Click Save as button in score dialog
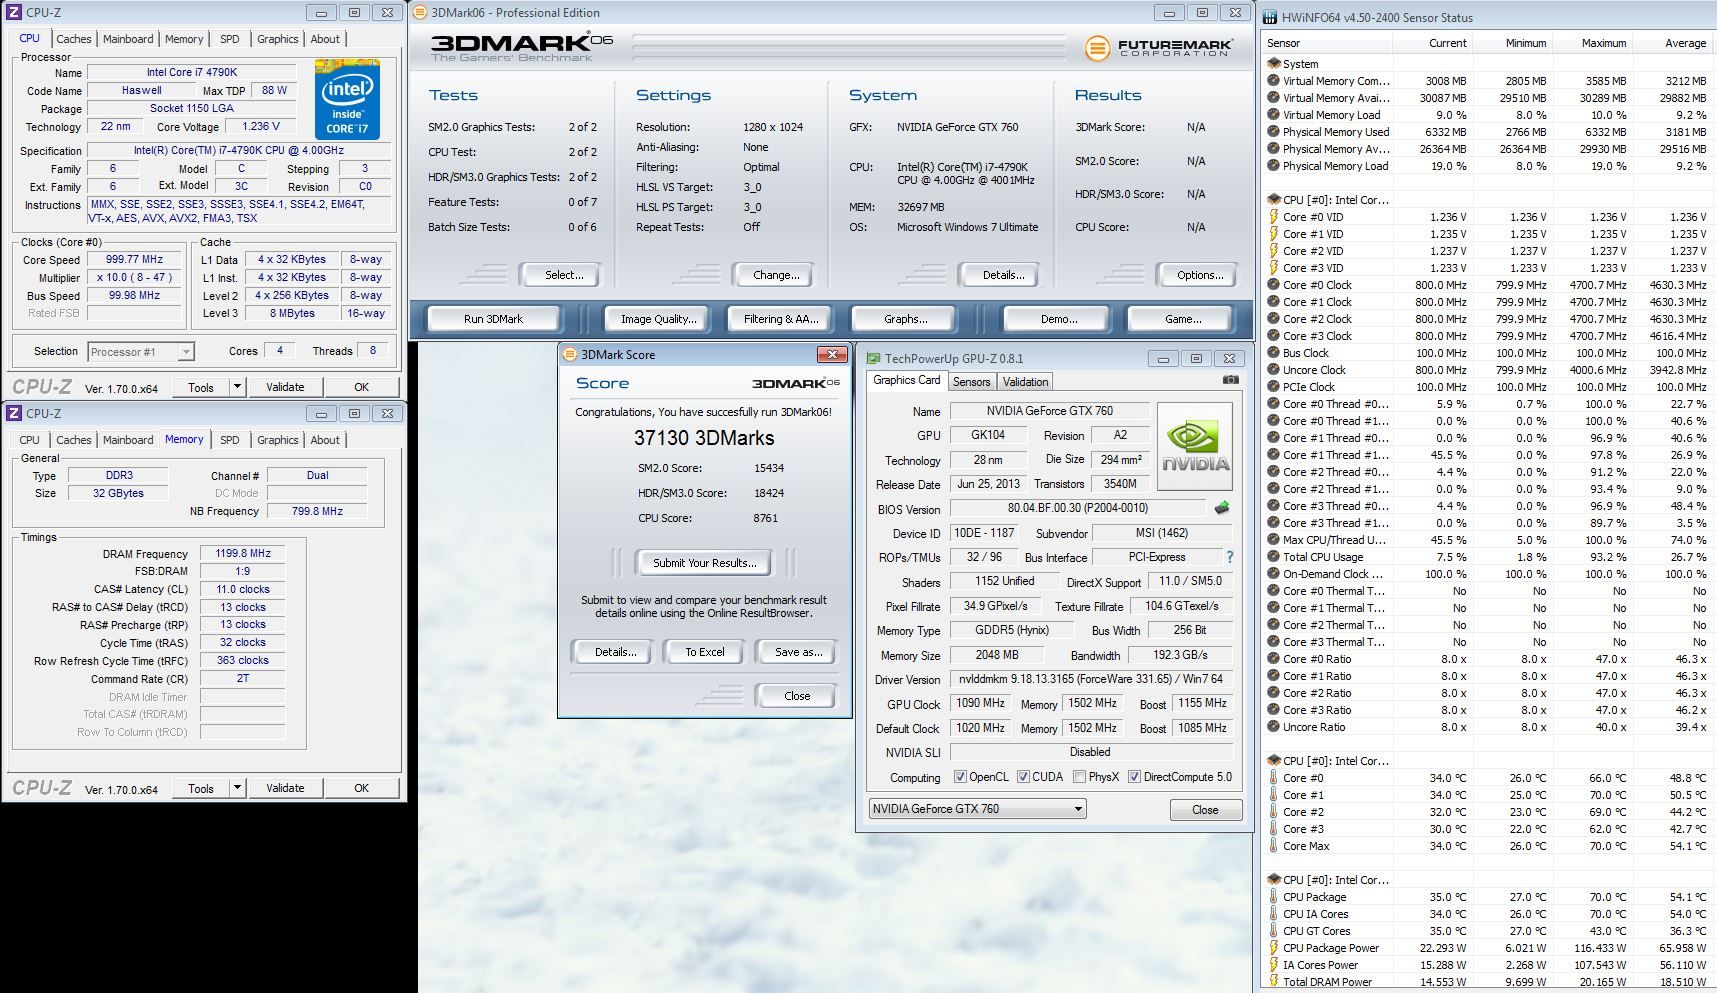Screen dimensions: 1717x993 coord(798,652)
